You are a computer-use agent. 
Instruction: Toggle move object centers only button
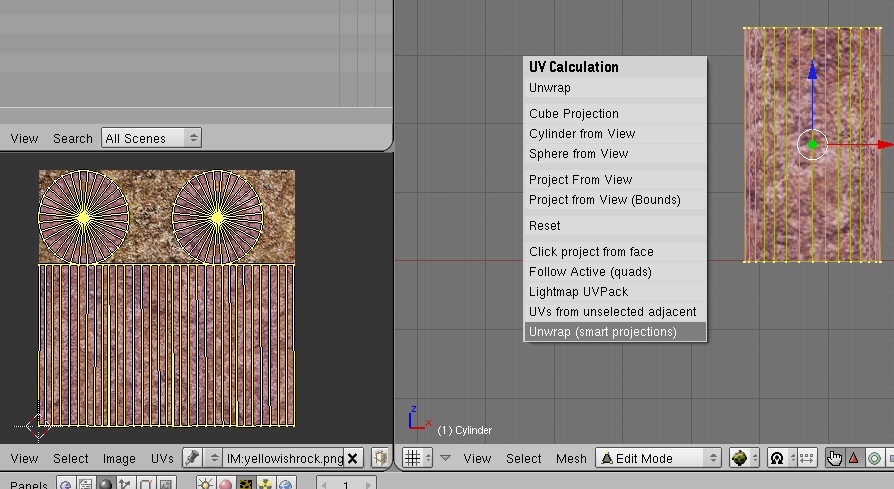click(x=806, y=458)
